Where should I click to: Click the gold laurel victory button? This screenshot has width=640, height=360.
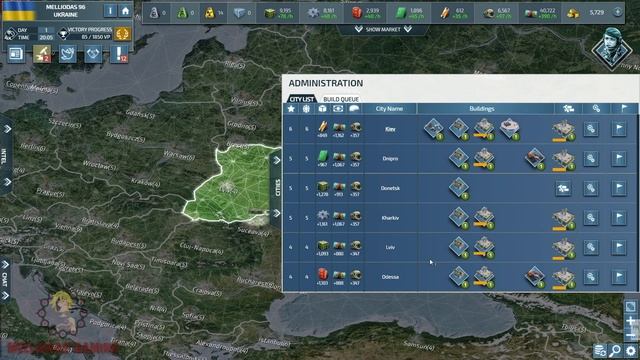[x=122, y=33]
